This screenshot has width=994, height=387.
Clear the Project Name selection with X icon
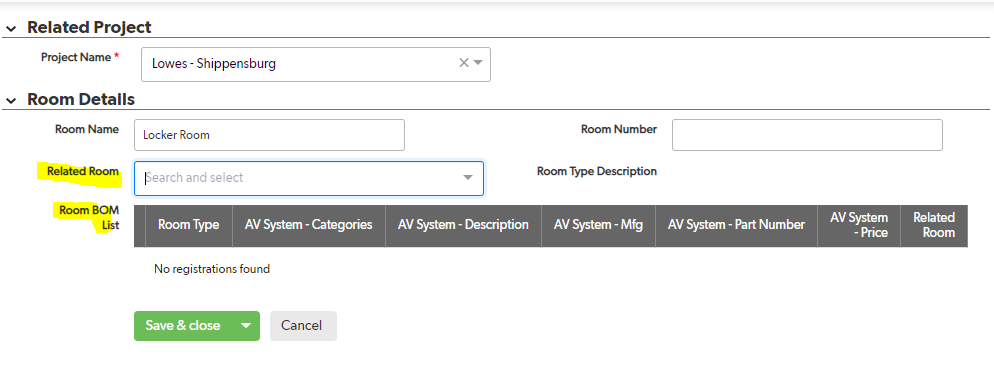tap(463, 63)
